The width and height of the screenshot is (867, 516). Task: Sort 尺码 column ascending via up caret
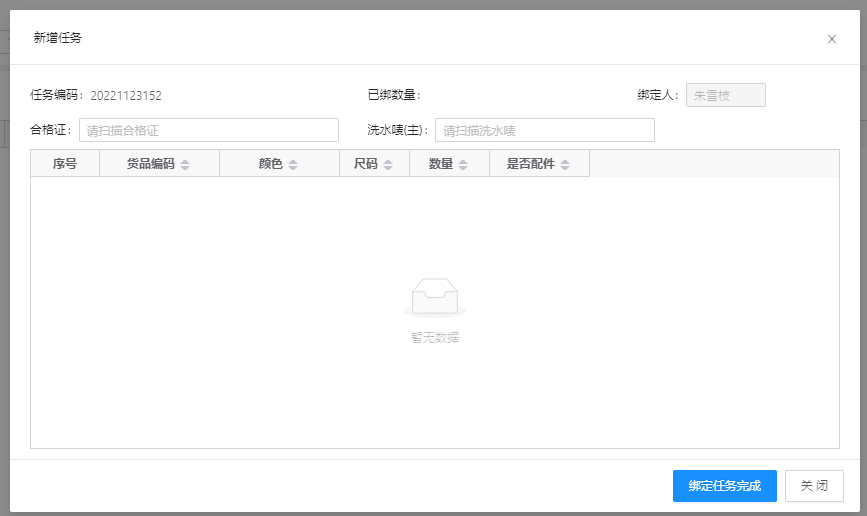(x=388, y=161)
